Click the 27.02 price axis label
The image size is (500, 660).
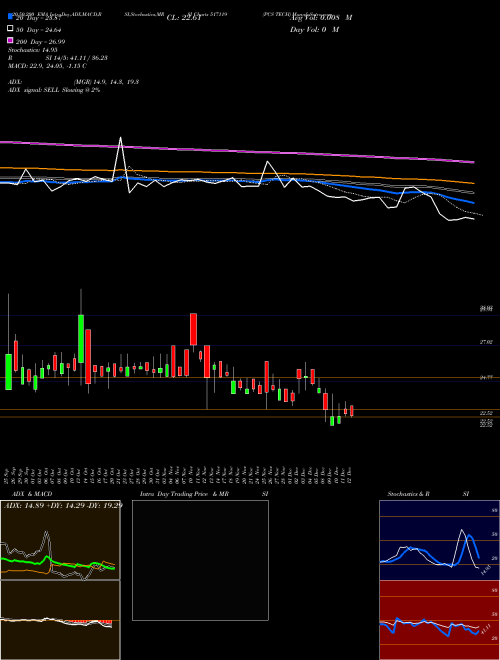tap(486, 342)
